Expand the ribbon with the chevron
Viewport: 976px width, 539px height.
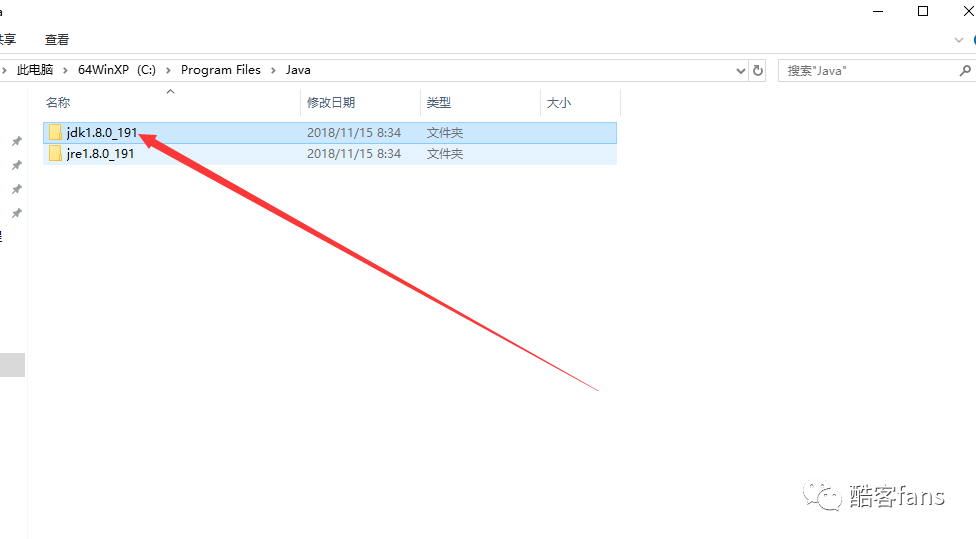(959, 40)
